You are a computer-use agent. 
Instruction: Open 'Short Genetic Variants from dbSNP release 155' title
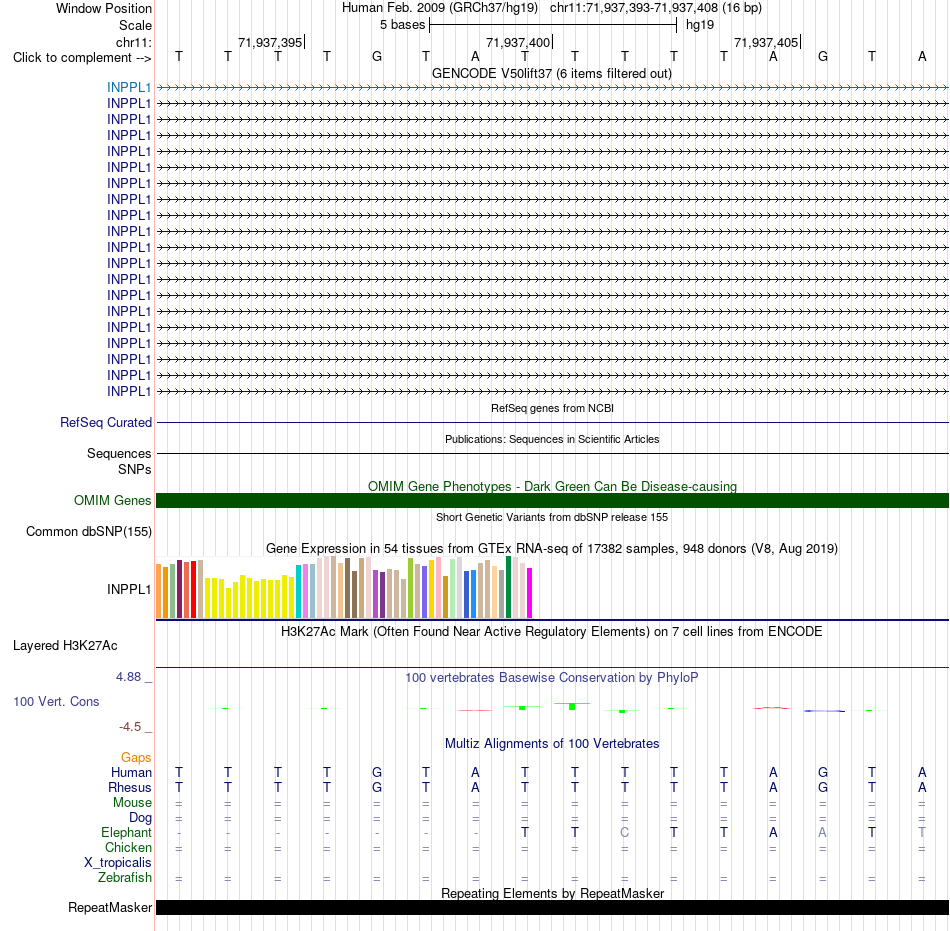[x=552, y=517]
